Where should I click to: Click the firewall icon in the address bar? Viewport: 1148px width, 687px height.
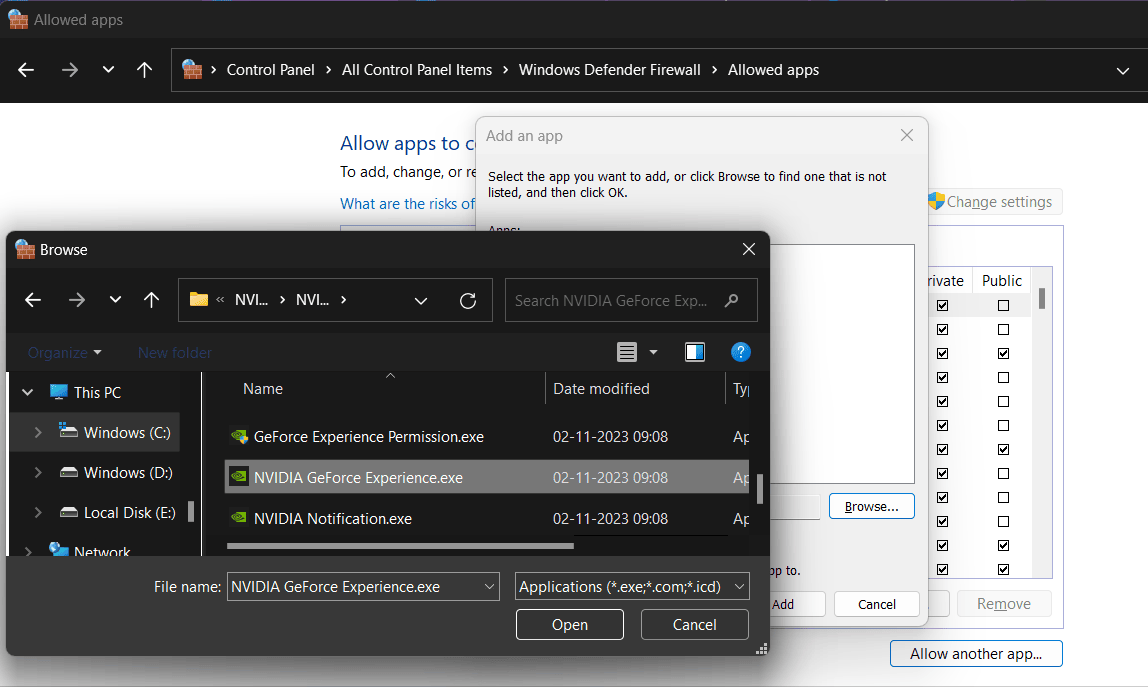pyautogui.click(x=193, y=70)
